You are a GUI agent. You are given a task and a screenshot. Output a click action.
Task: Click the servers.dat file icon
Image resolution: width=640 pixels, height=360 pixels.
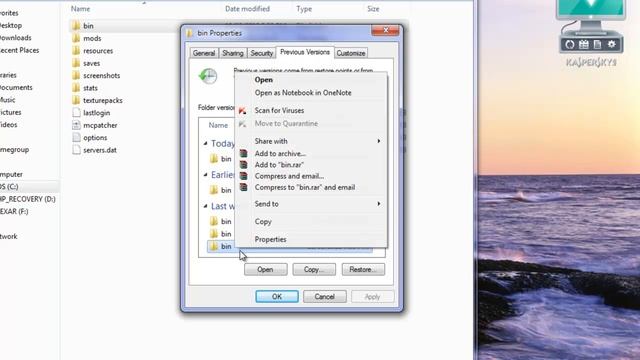[76, 150]
